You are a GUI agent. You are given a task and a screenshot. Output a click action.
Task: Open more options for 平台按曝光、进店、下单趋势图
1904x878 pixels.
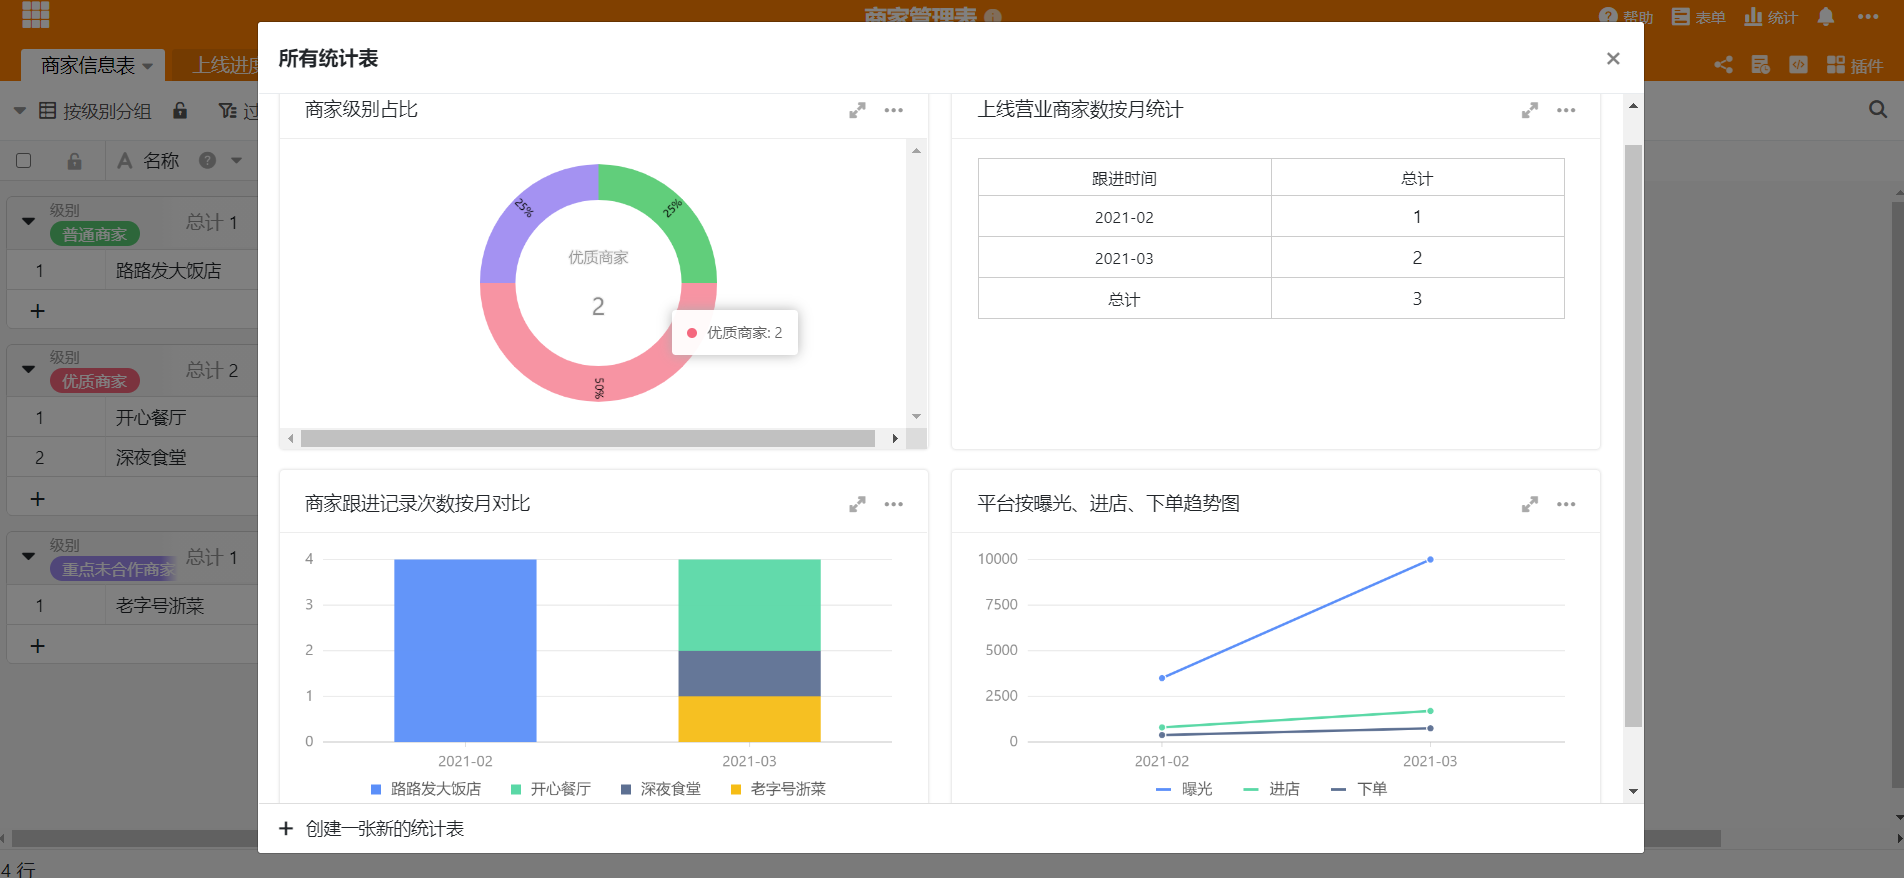[x=1566, y=505]
